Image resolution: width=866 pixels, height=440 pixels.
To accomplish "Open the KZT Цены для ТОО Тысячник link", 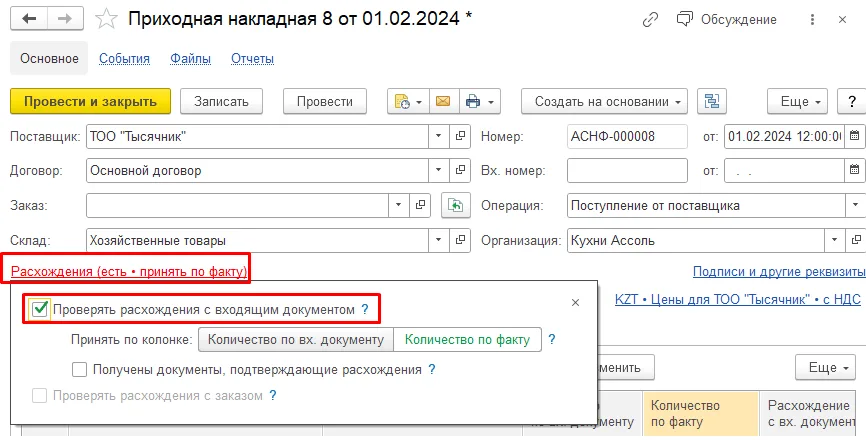I will 738,299.
